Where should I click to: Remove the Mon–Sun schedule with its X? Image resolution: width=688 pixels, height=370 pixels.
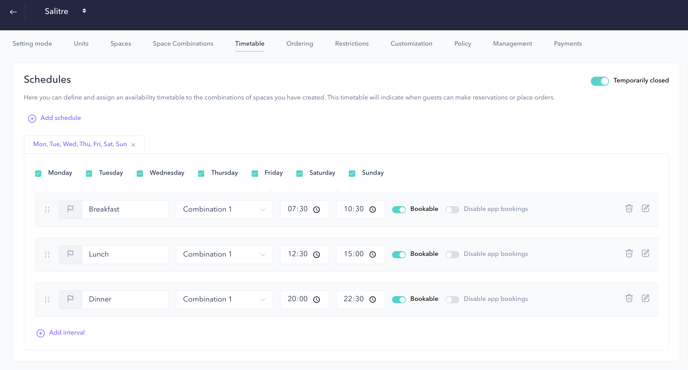[x=133, y=144]
